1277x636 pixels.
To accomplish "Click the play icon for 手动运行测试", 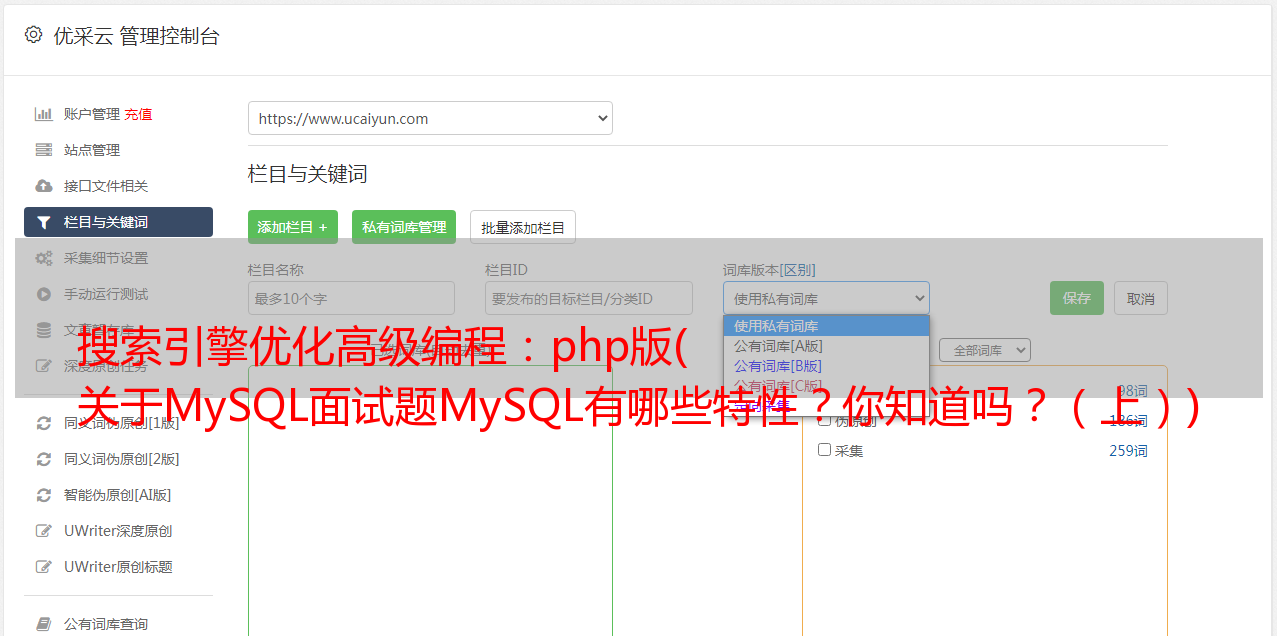I will click(44, 294).
